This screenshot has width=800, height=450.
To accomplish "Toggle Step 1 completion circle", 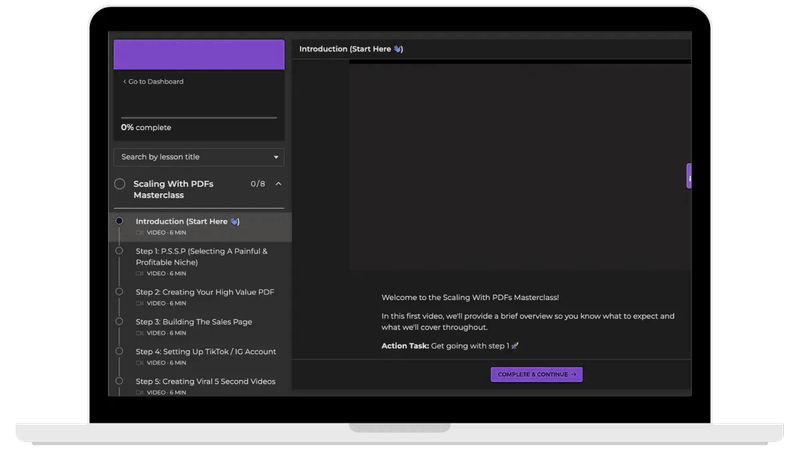I will point(119,251).
